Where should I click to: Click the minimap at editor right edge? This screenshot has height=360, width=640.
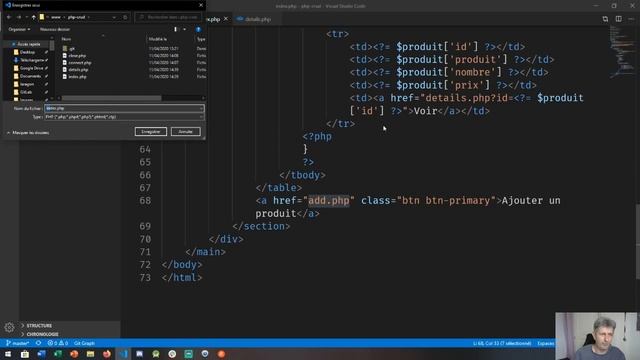tap(622, 51)
